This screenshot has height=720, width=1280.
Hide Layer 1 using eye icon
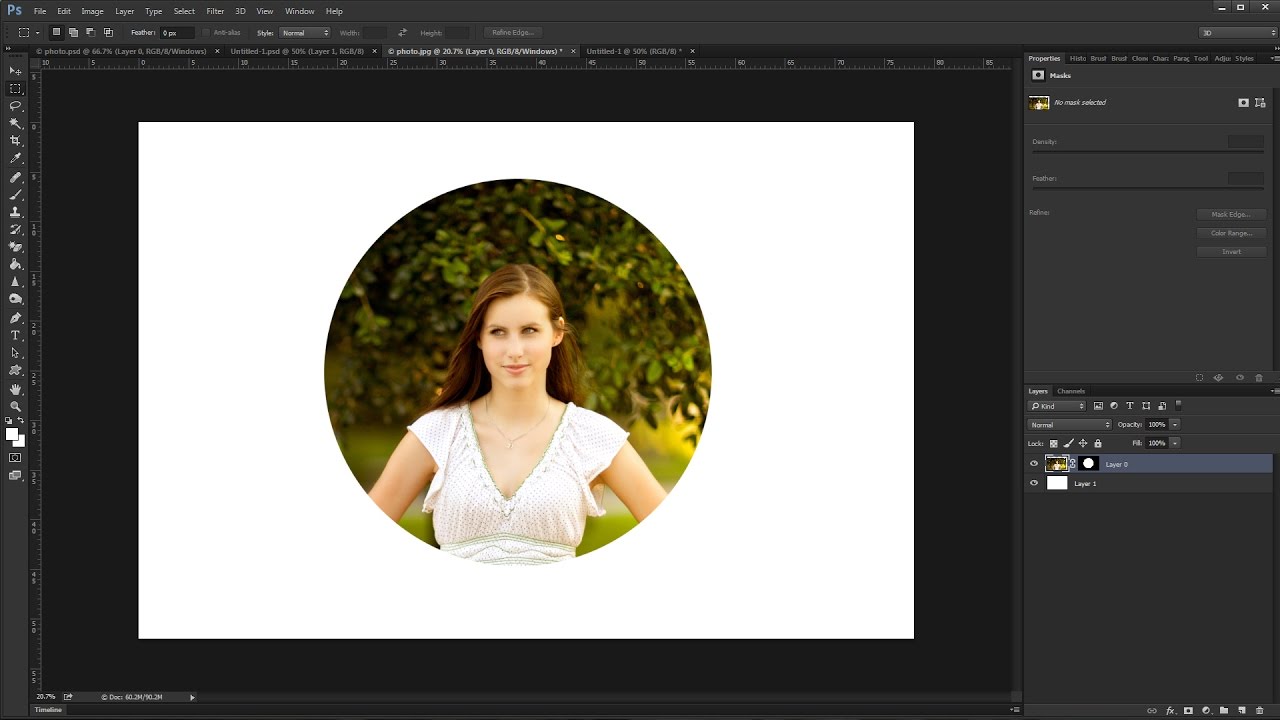tap(1034, 483)
